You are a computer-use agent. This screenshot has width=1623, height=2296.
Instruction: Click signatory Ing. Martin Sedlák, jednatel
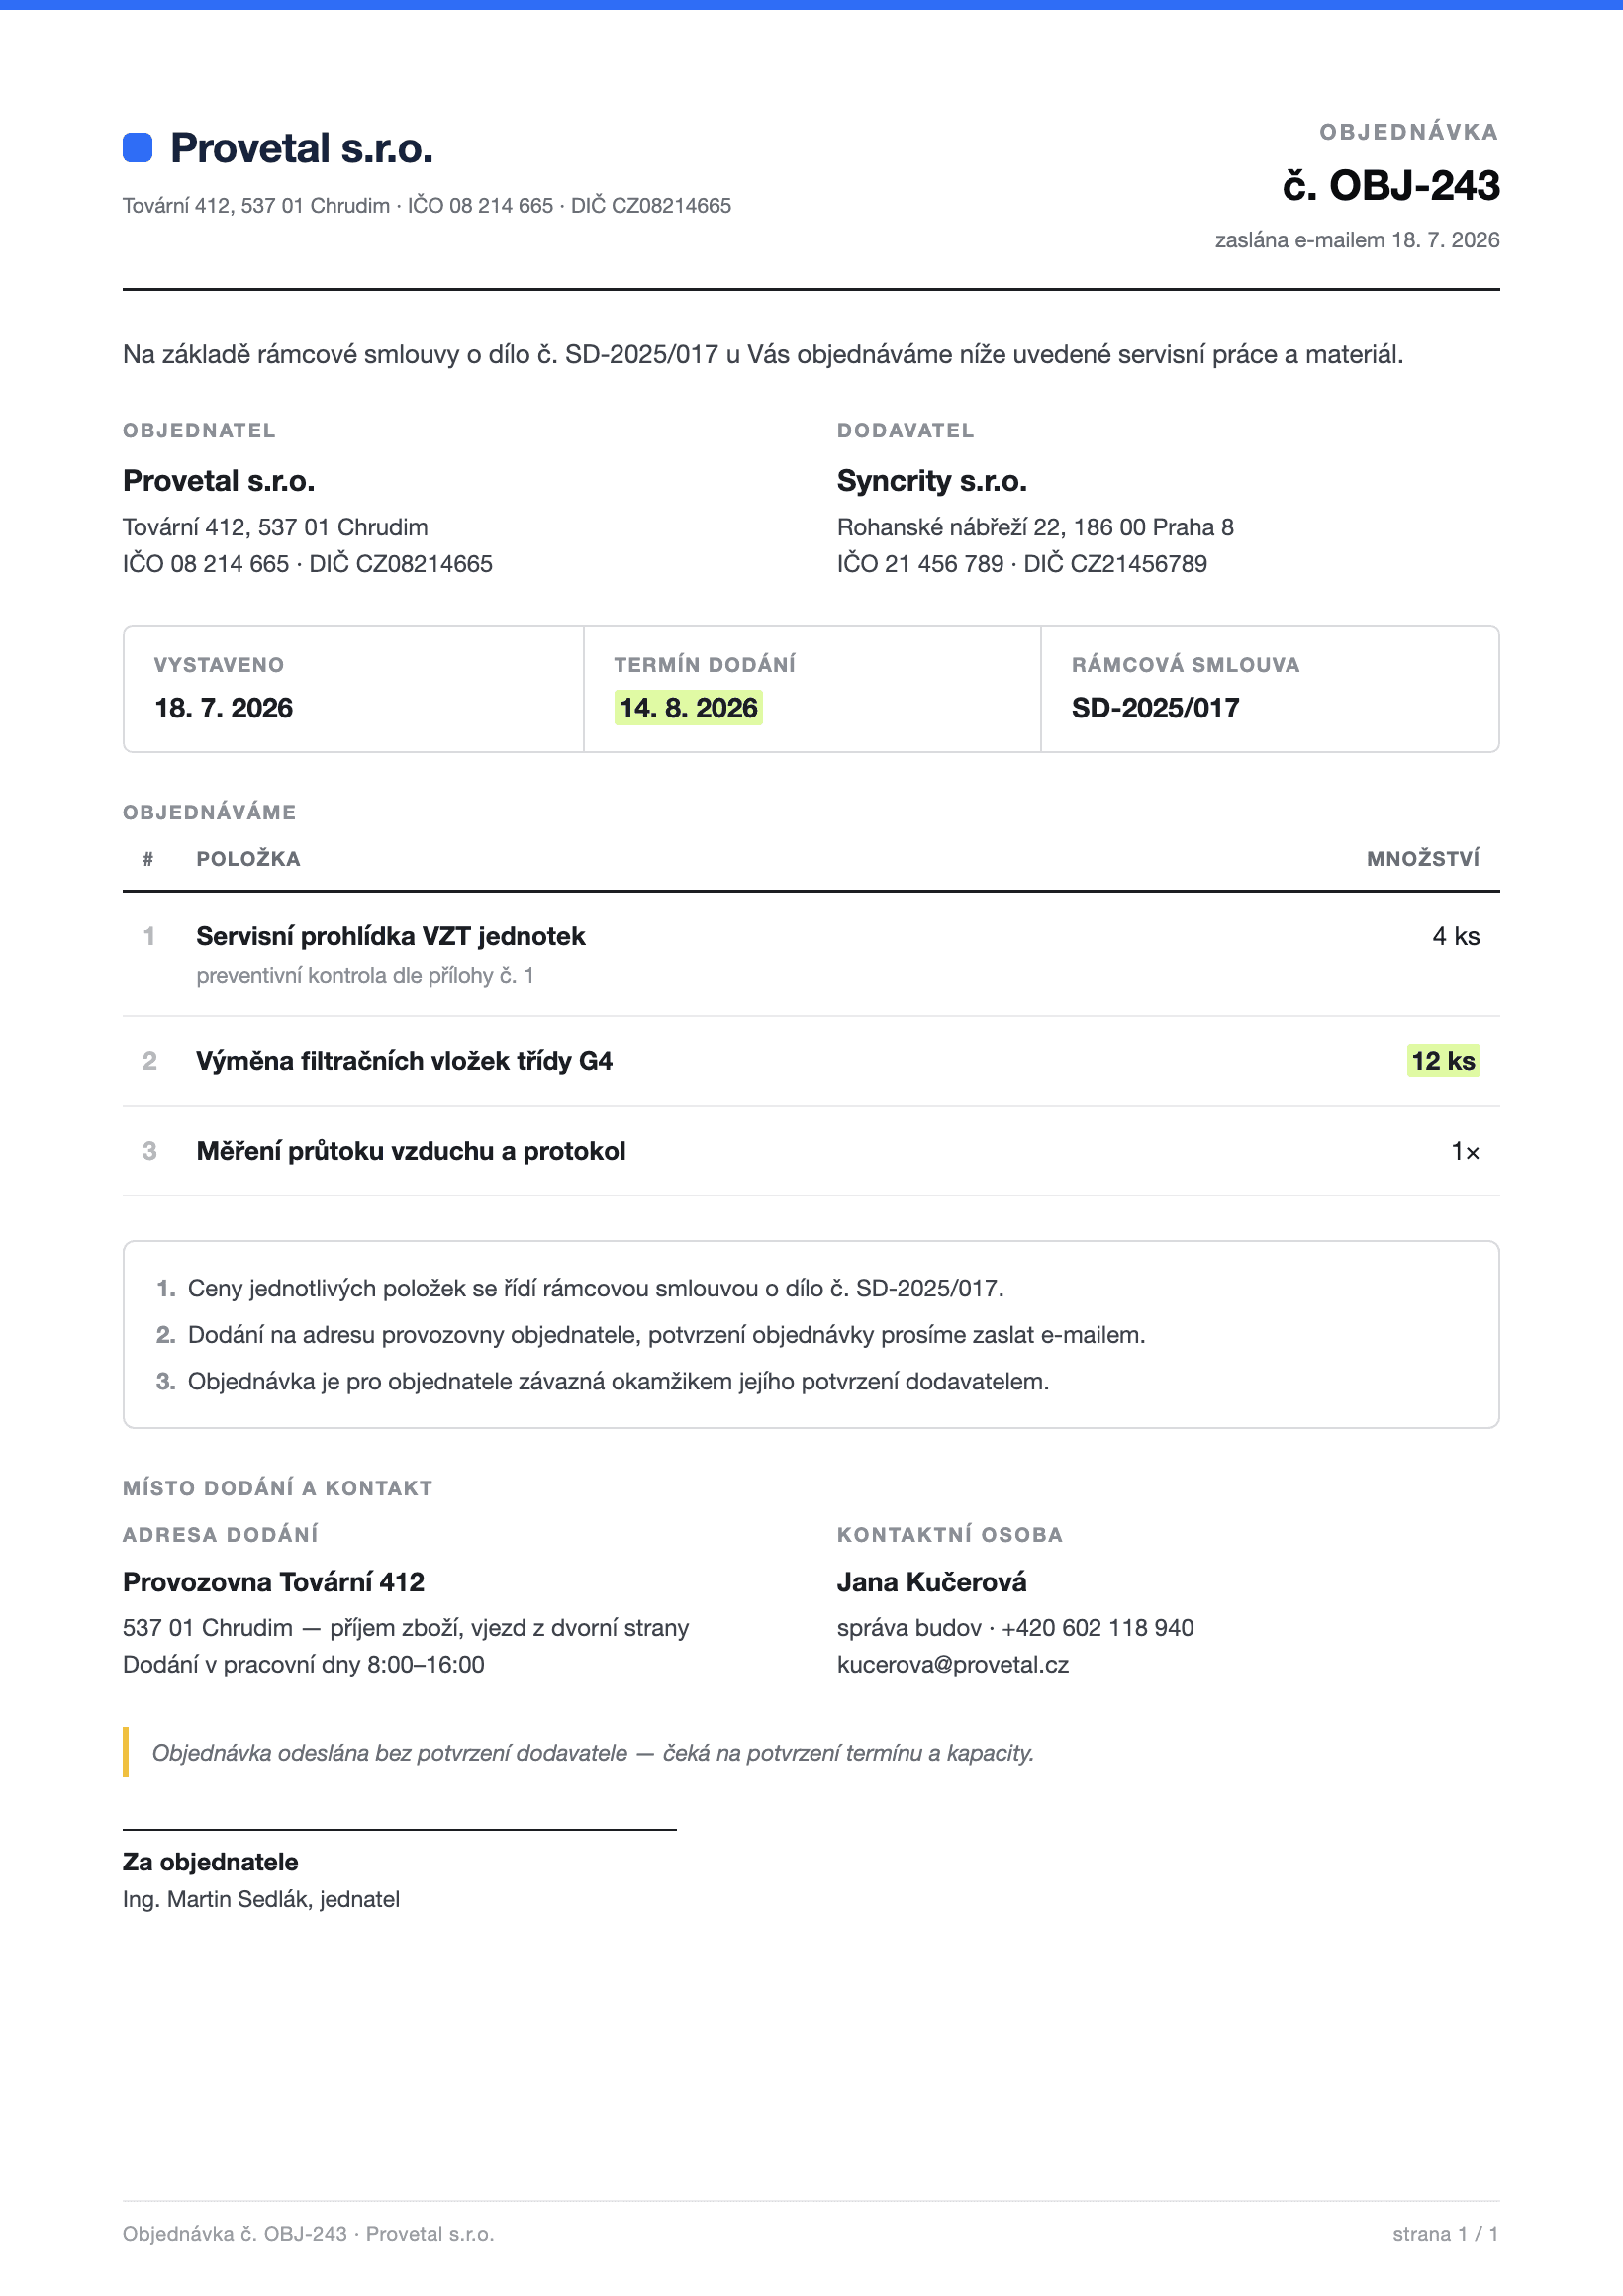pyautogui.click(x=261, y=1899)
